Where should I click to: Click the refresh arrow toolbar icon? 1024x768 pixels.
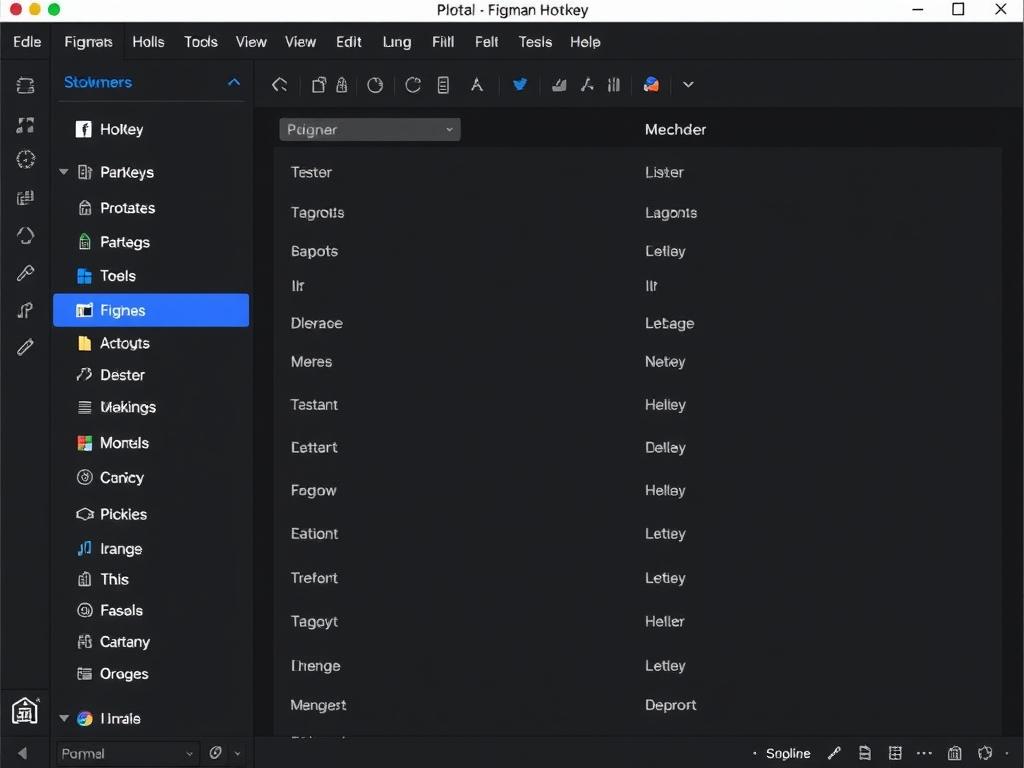(413, 85)
